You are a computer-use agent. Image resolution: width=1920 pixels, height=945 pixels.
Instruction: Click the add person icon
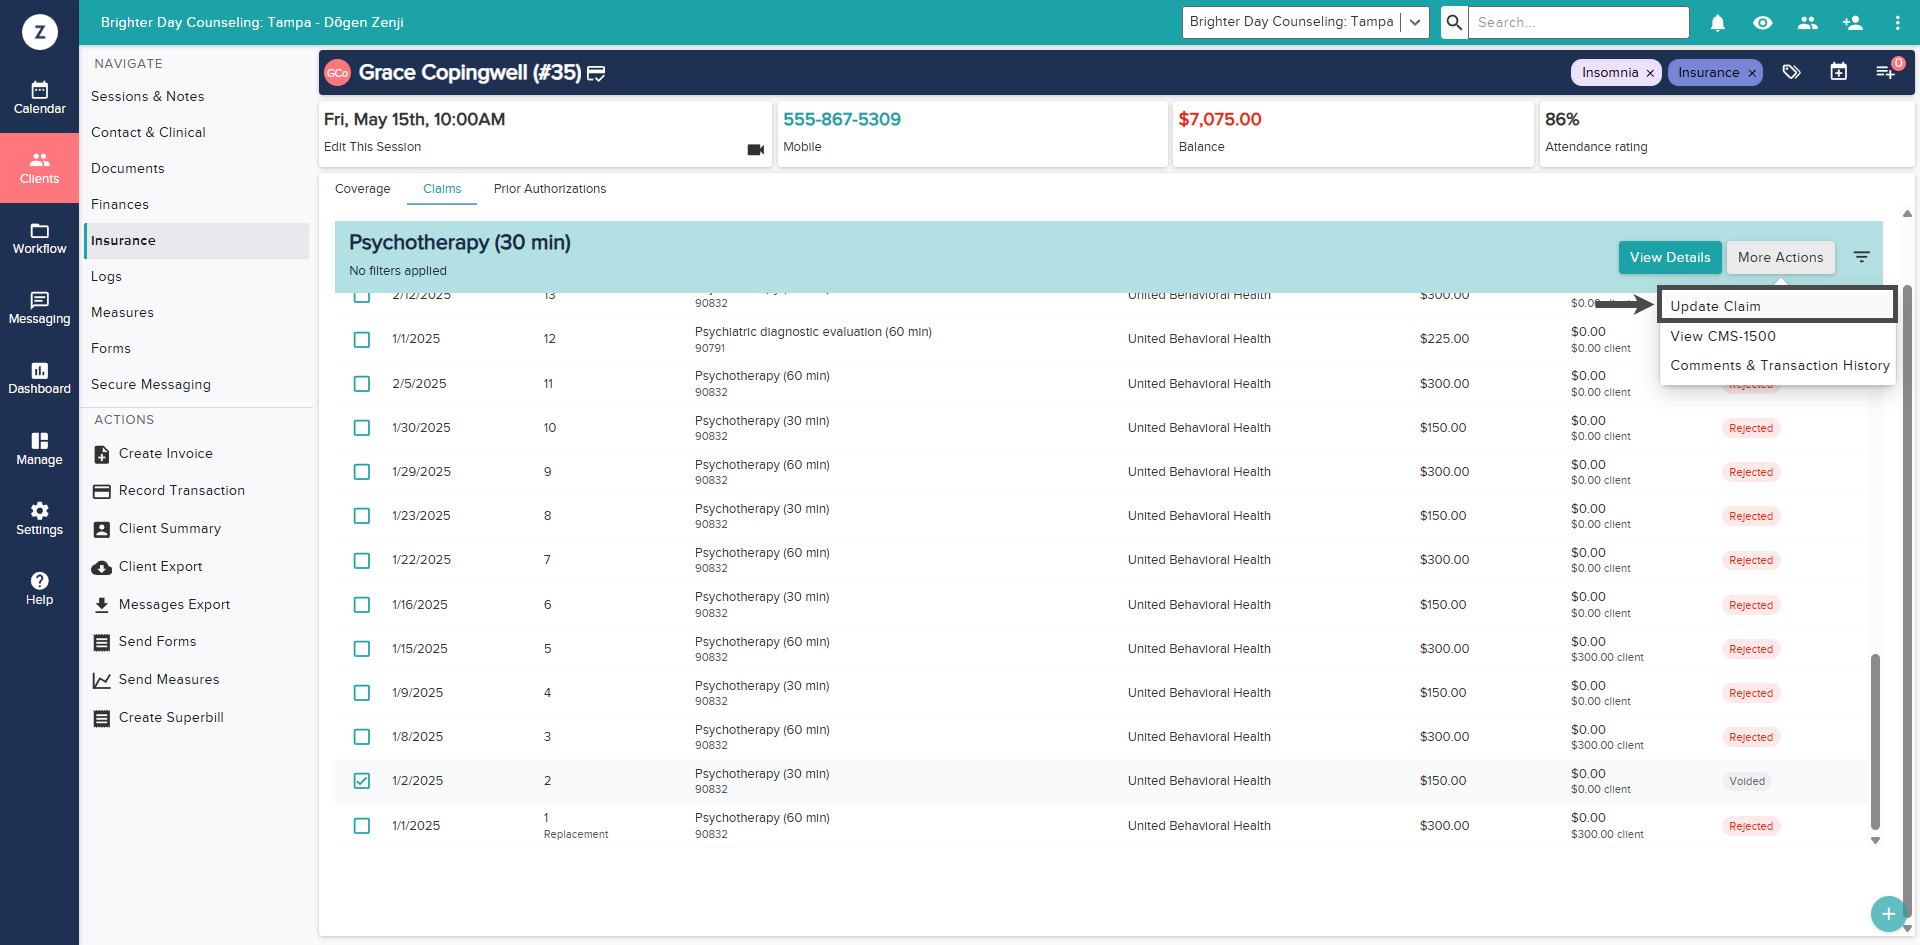point(1853,22)
